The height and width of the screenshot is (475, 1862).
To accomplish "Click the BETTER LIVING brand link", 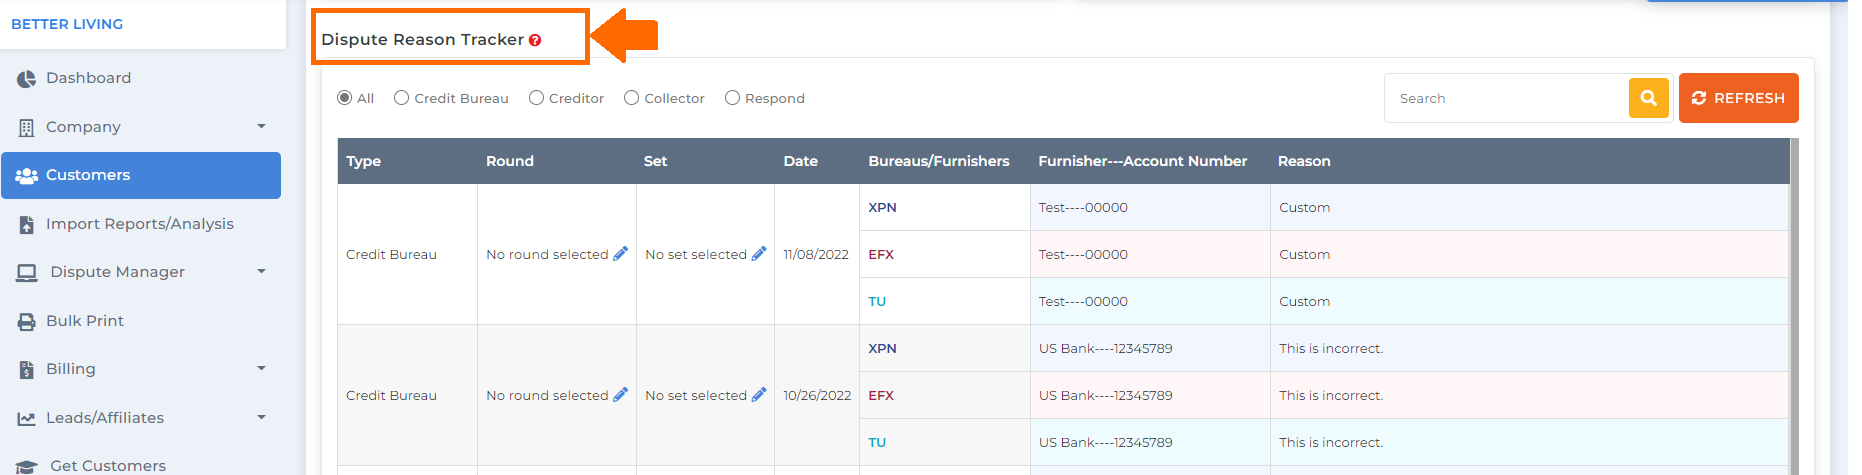I will [x=67, y=24].
